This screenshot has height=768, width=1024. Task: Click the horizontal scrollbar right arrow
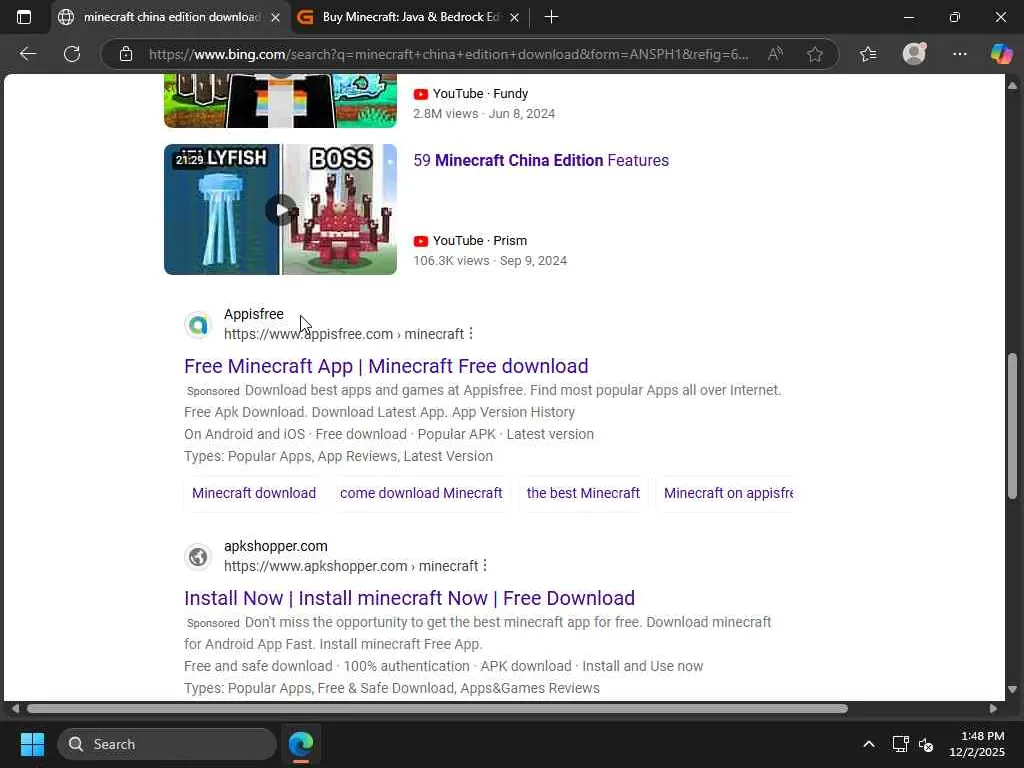pos(993,709)
